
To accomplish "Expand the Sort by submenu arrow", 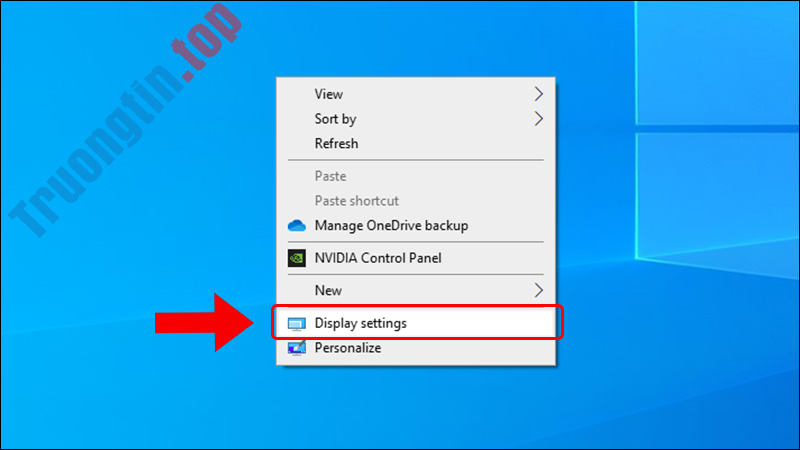I will pyautogui.click(x=538, y=119).
